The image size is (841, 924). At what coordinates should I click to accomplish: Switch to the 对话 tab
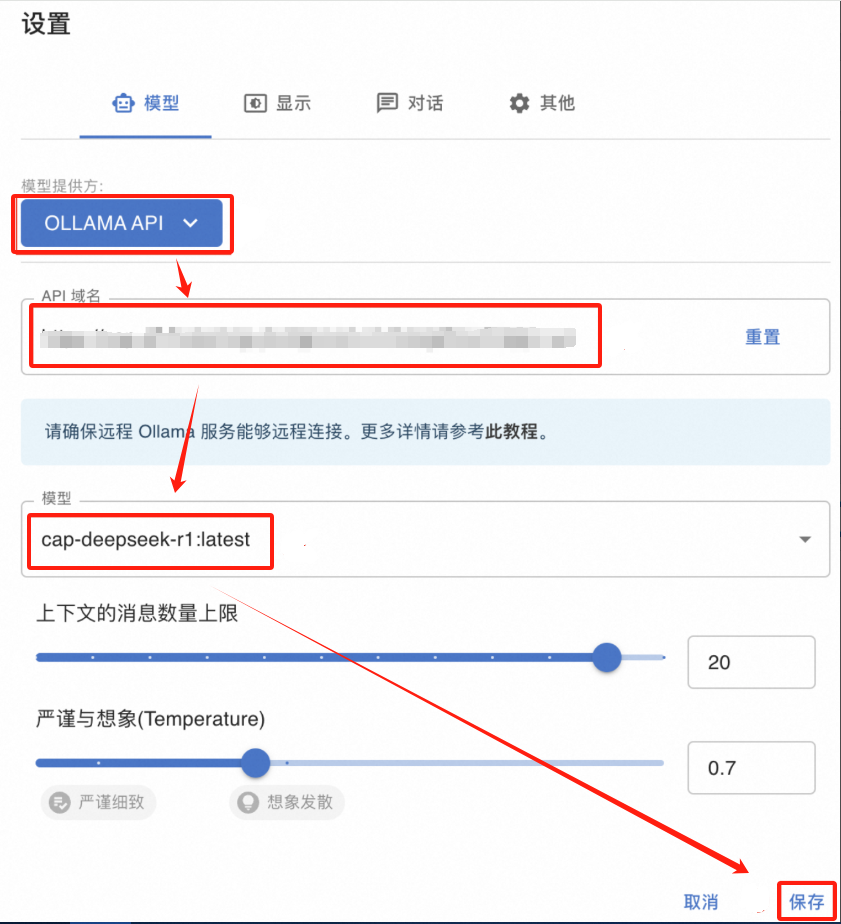point(410,103)
